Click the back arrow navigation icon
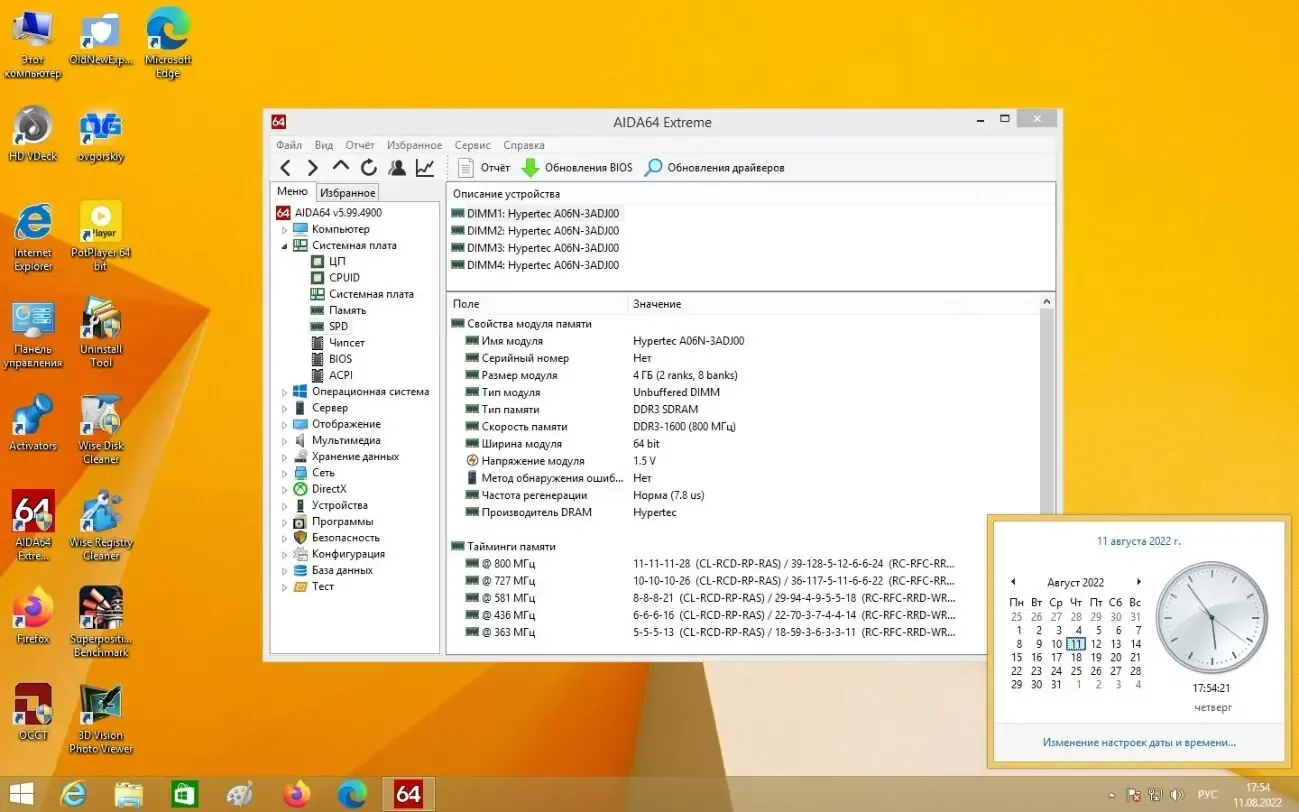Screen dimensions: 1299x812 click(285, 167)
